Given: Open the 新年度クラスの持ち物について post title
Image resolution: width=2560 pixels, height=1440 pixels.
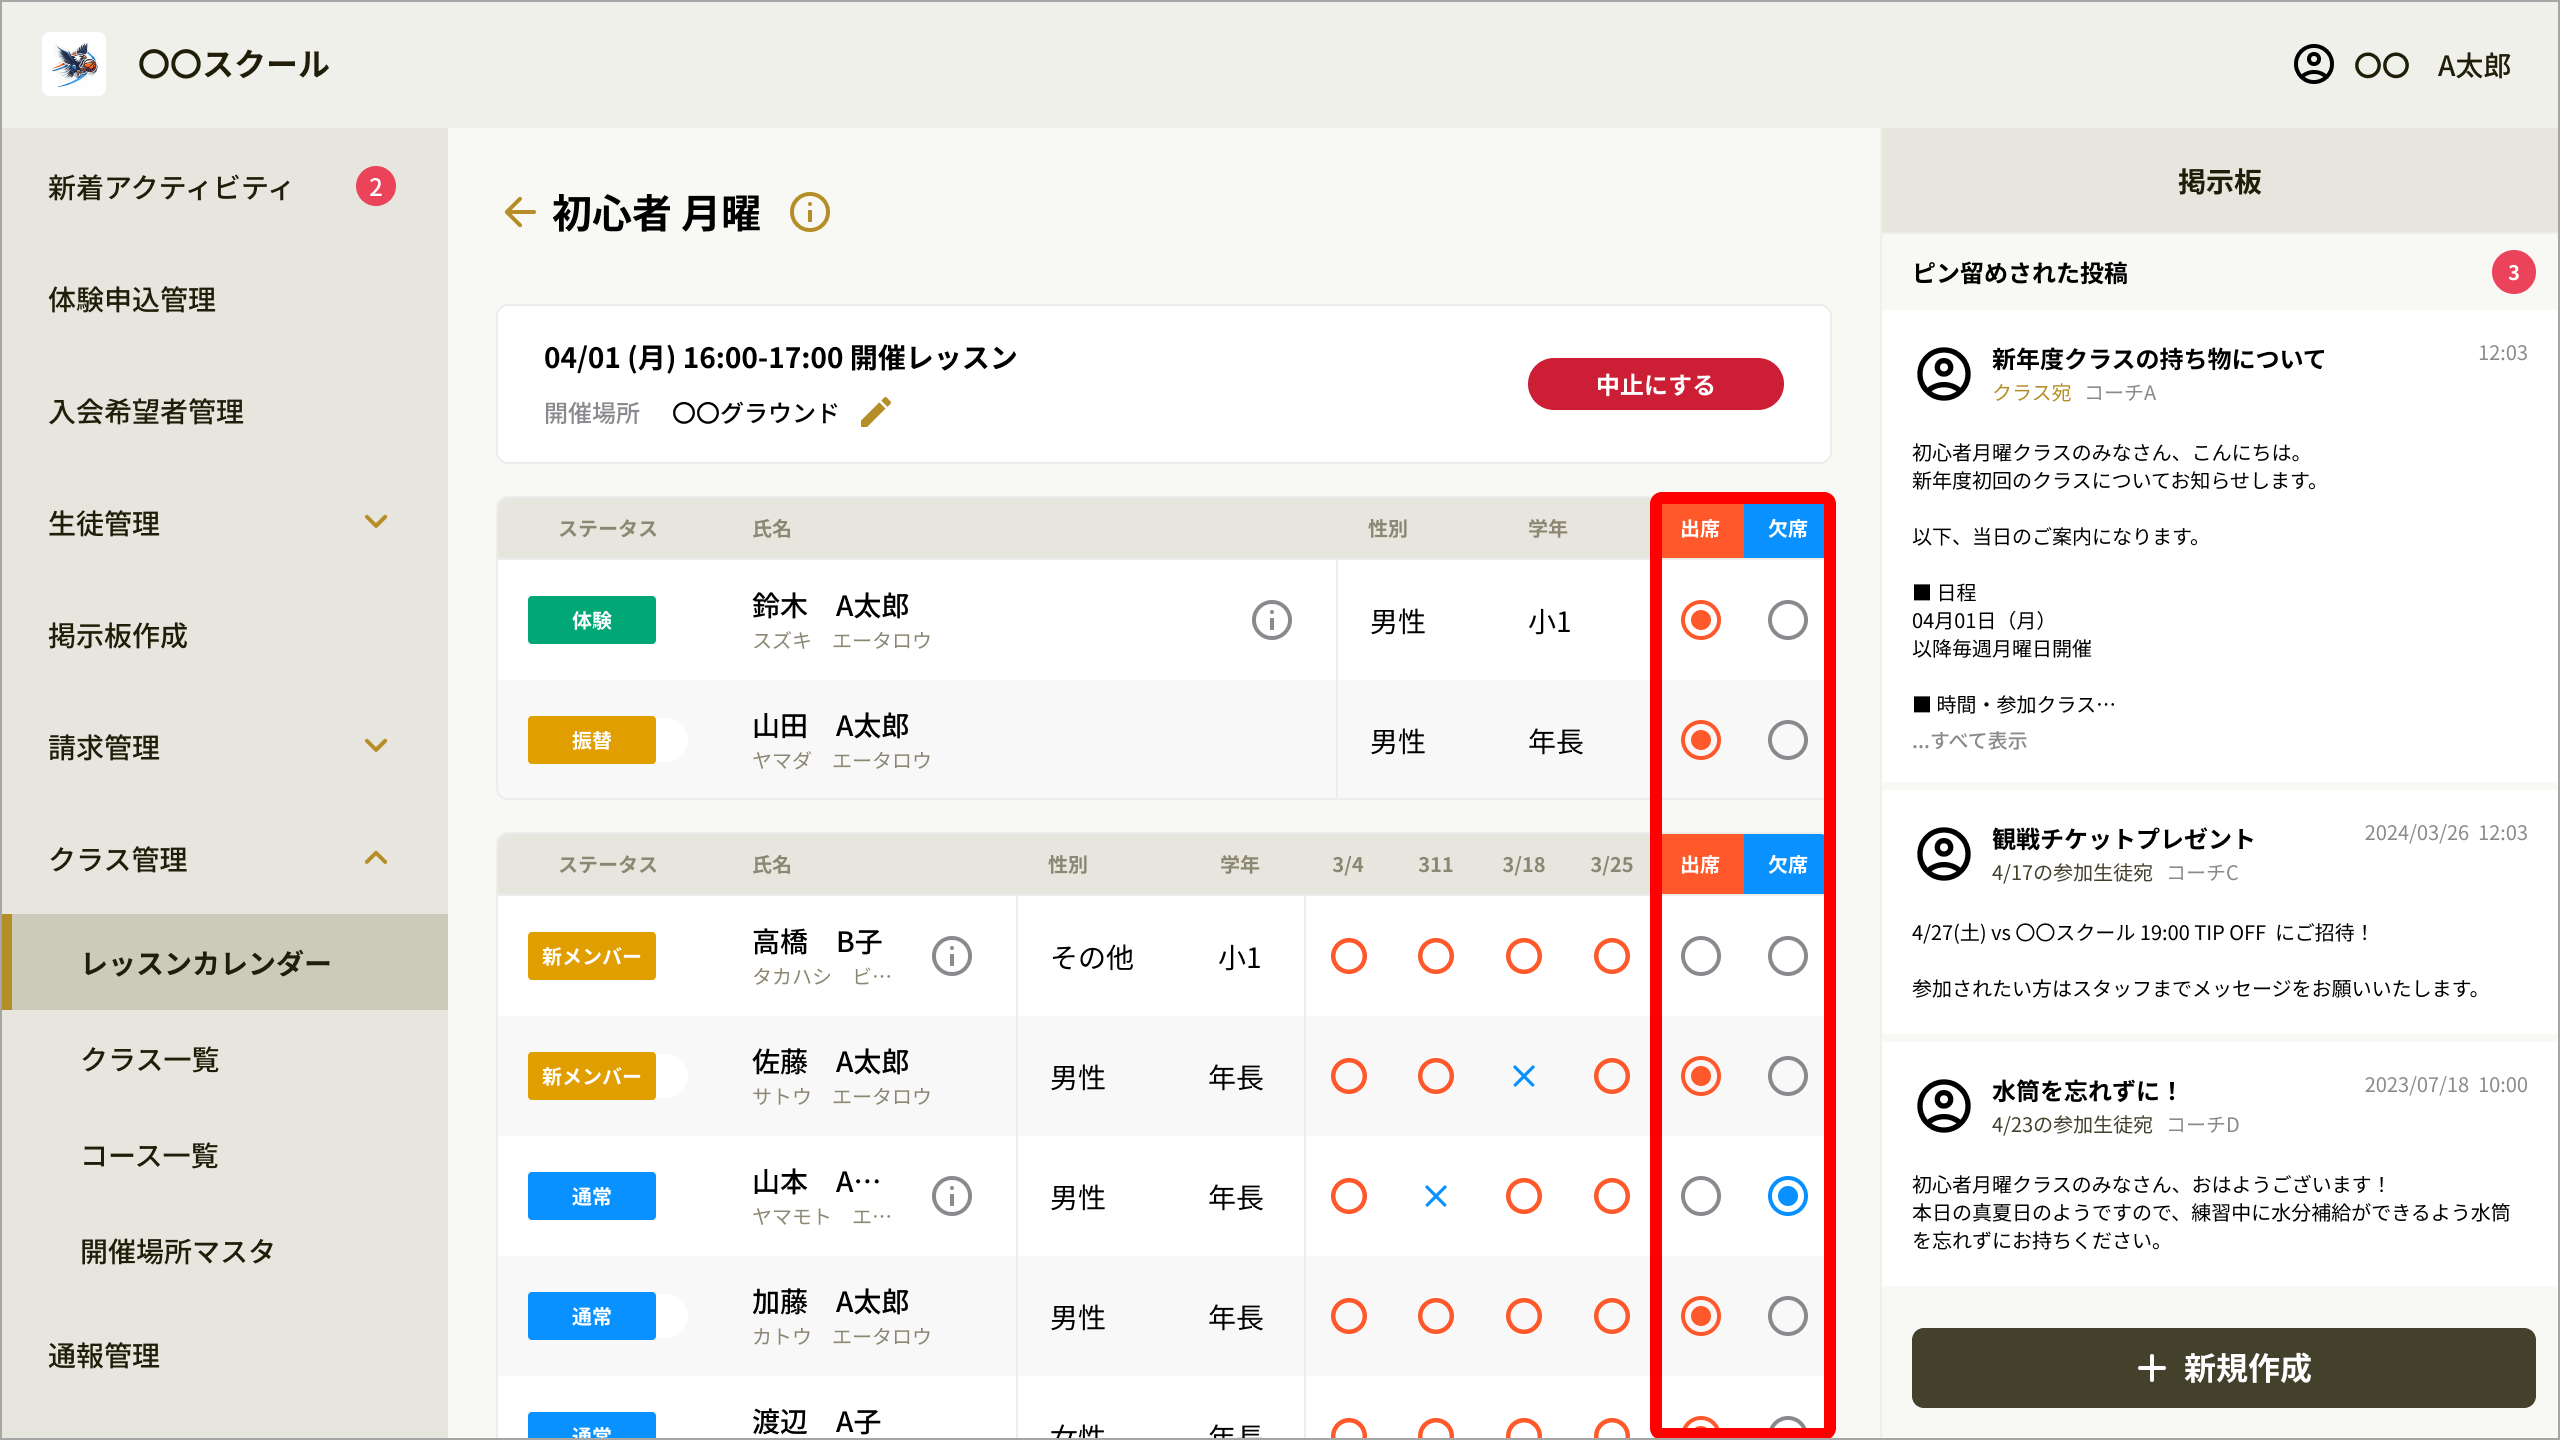Looking at the screenshot, I should 2159,359.
